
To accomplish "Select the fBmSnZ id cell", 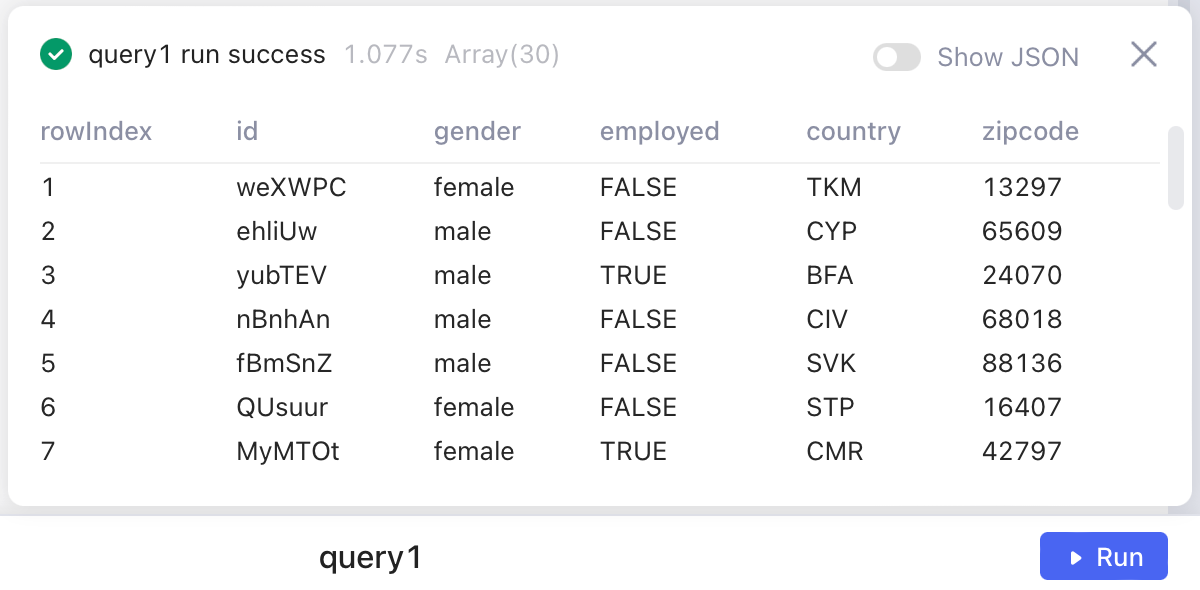I will (284, 363).
